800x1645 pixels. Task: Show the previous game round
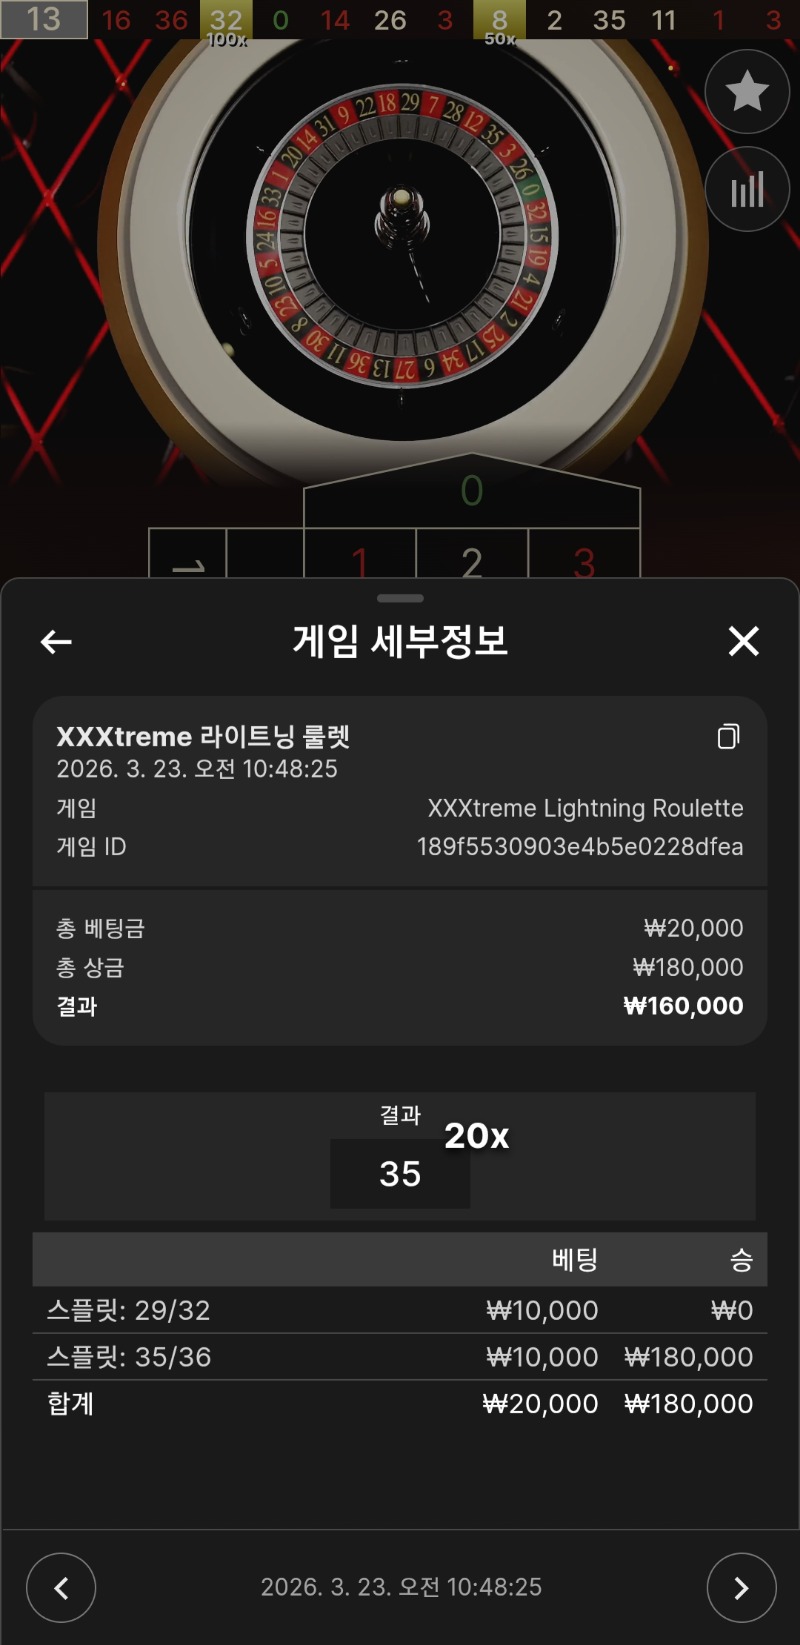61,1587
